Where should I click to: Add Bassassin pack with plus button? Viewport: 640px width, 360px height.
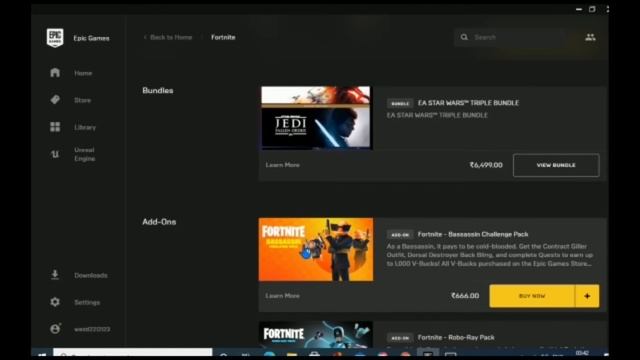point(587,296)
